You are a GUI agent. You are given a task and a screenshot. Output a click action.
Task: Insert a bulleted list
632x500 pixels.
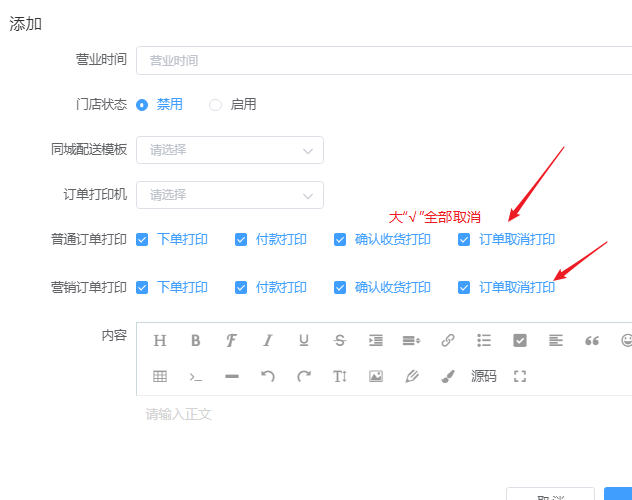(484, 341)
